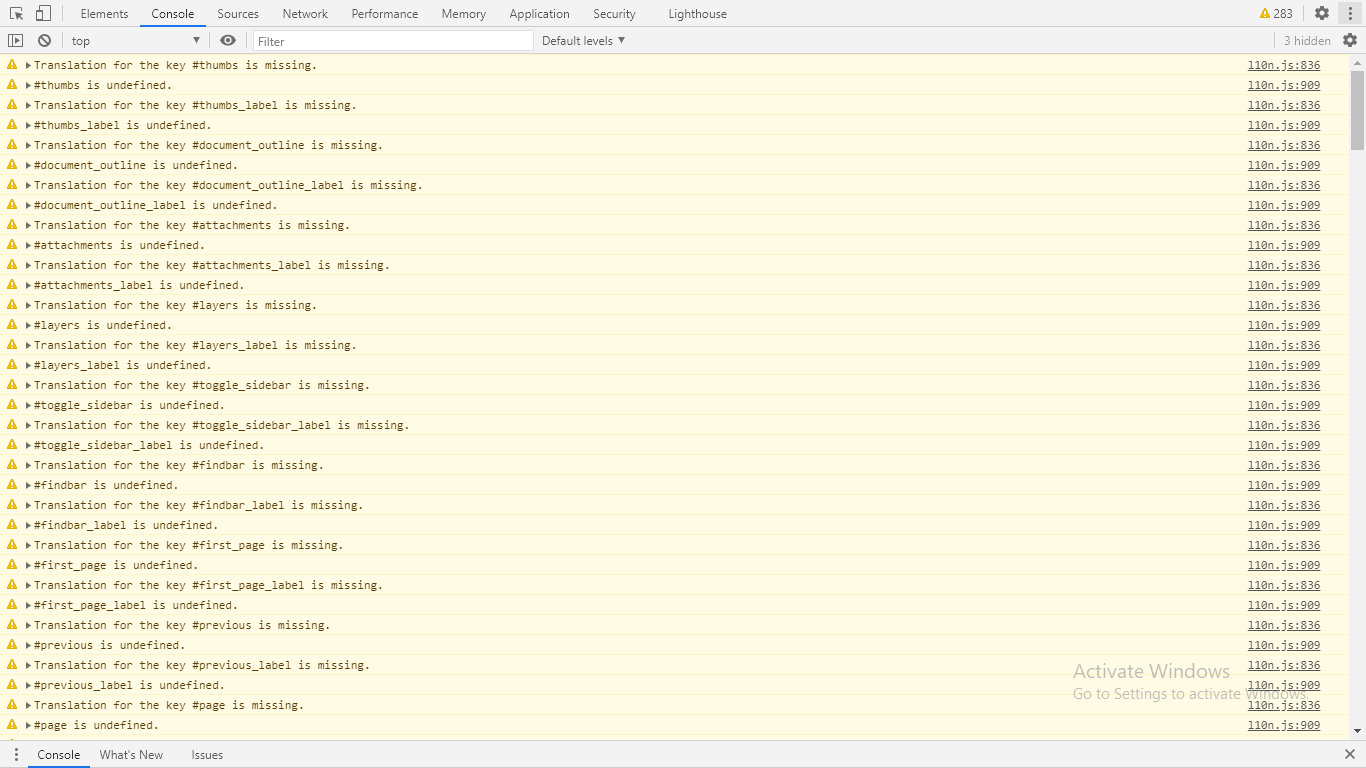
Task: Click the console vertical scrollbar thumb
Action: coord(1357,110)
